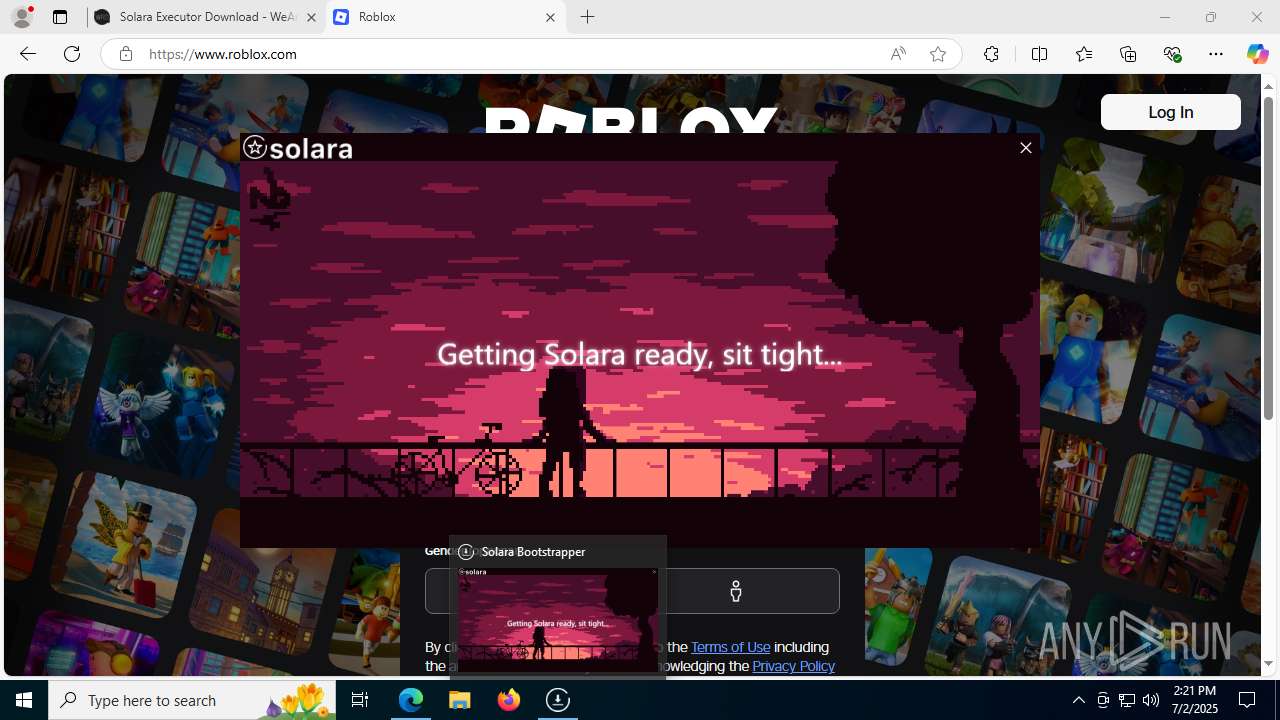Select the gender option with person icon
This screenshot has height=720, width=1280.
pos(735,591)
